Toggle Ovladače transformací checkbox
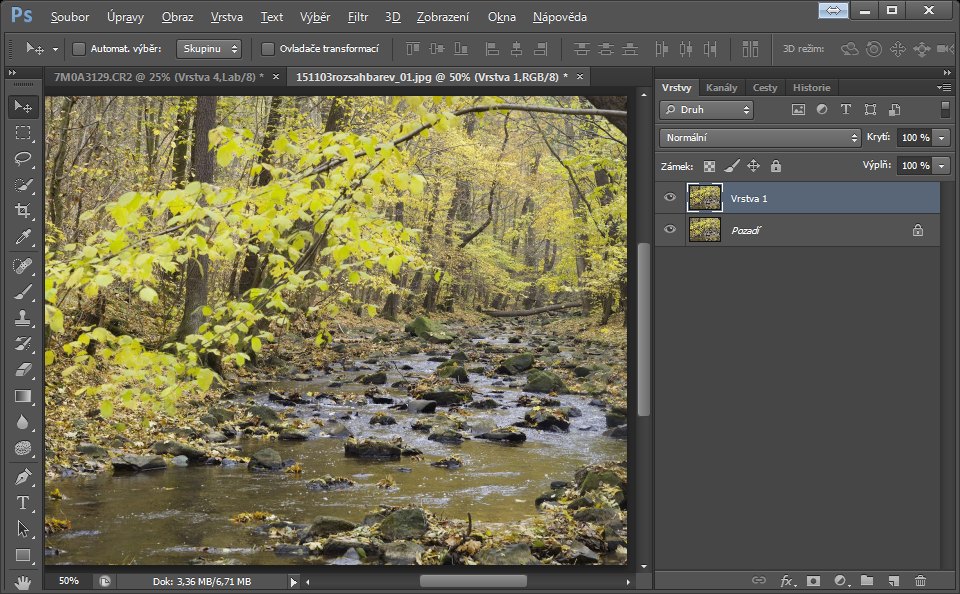Screen dimensions: 960x594 coord(268,48)
